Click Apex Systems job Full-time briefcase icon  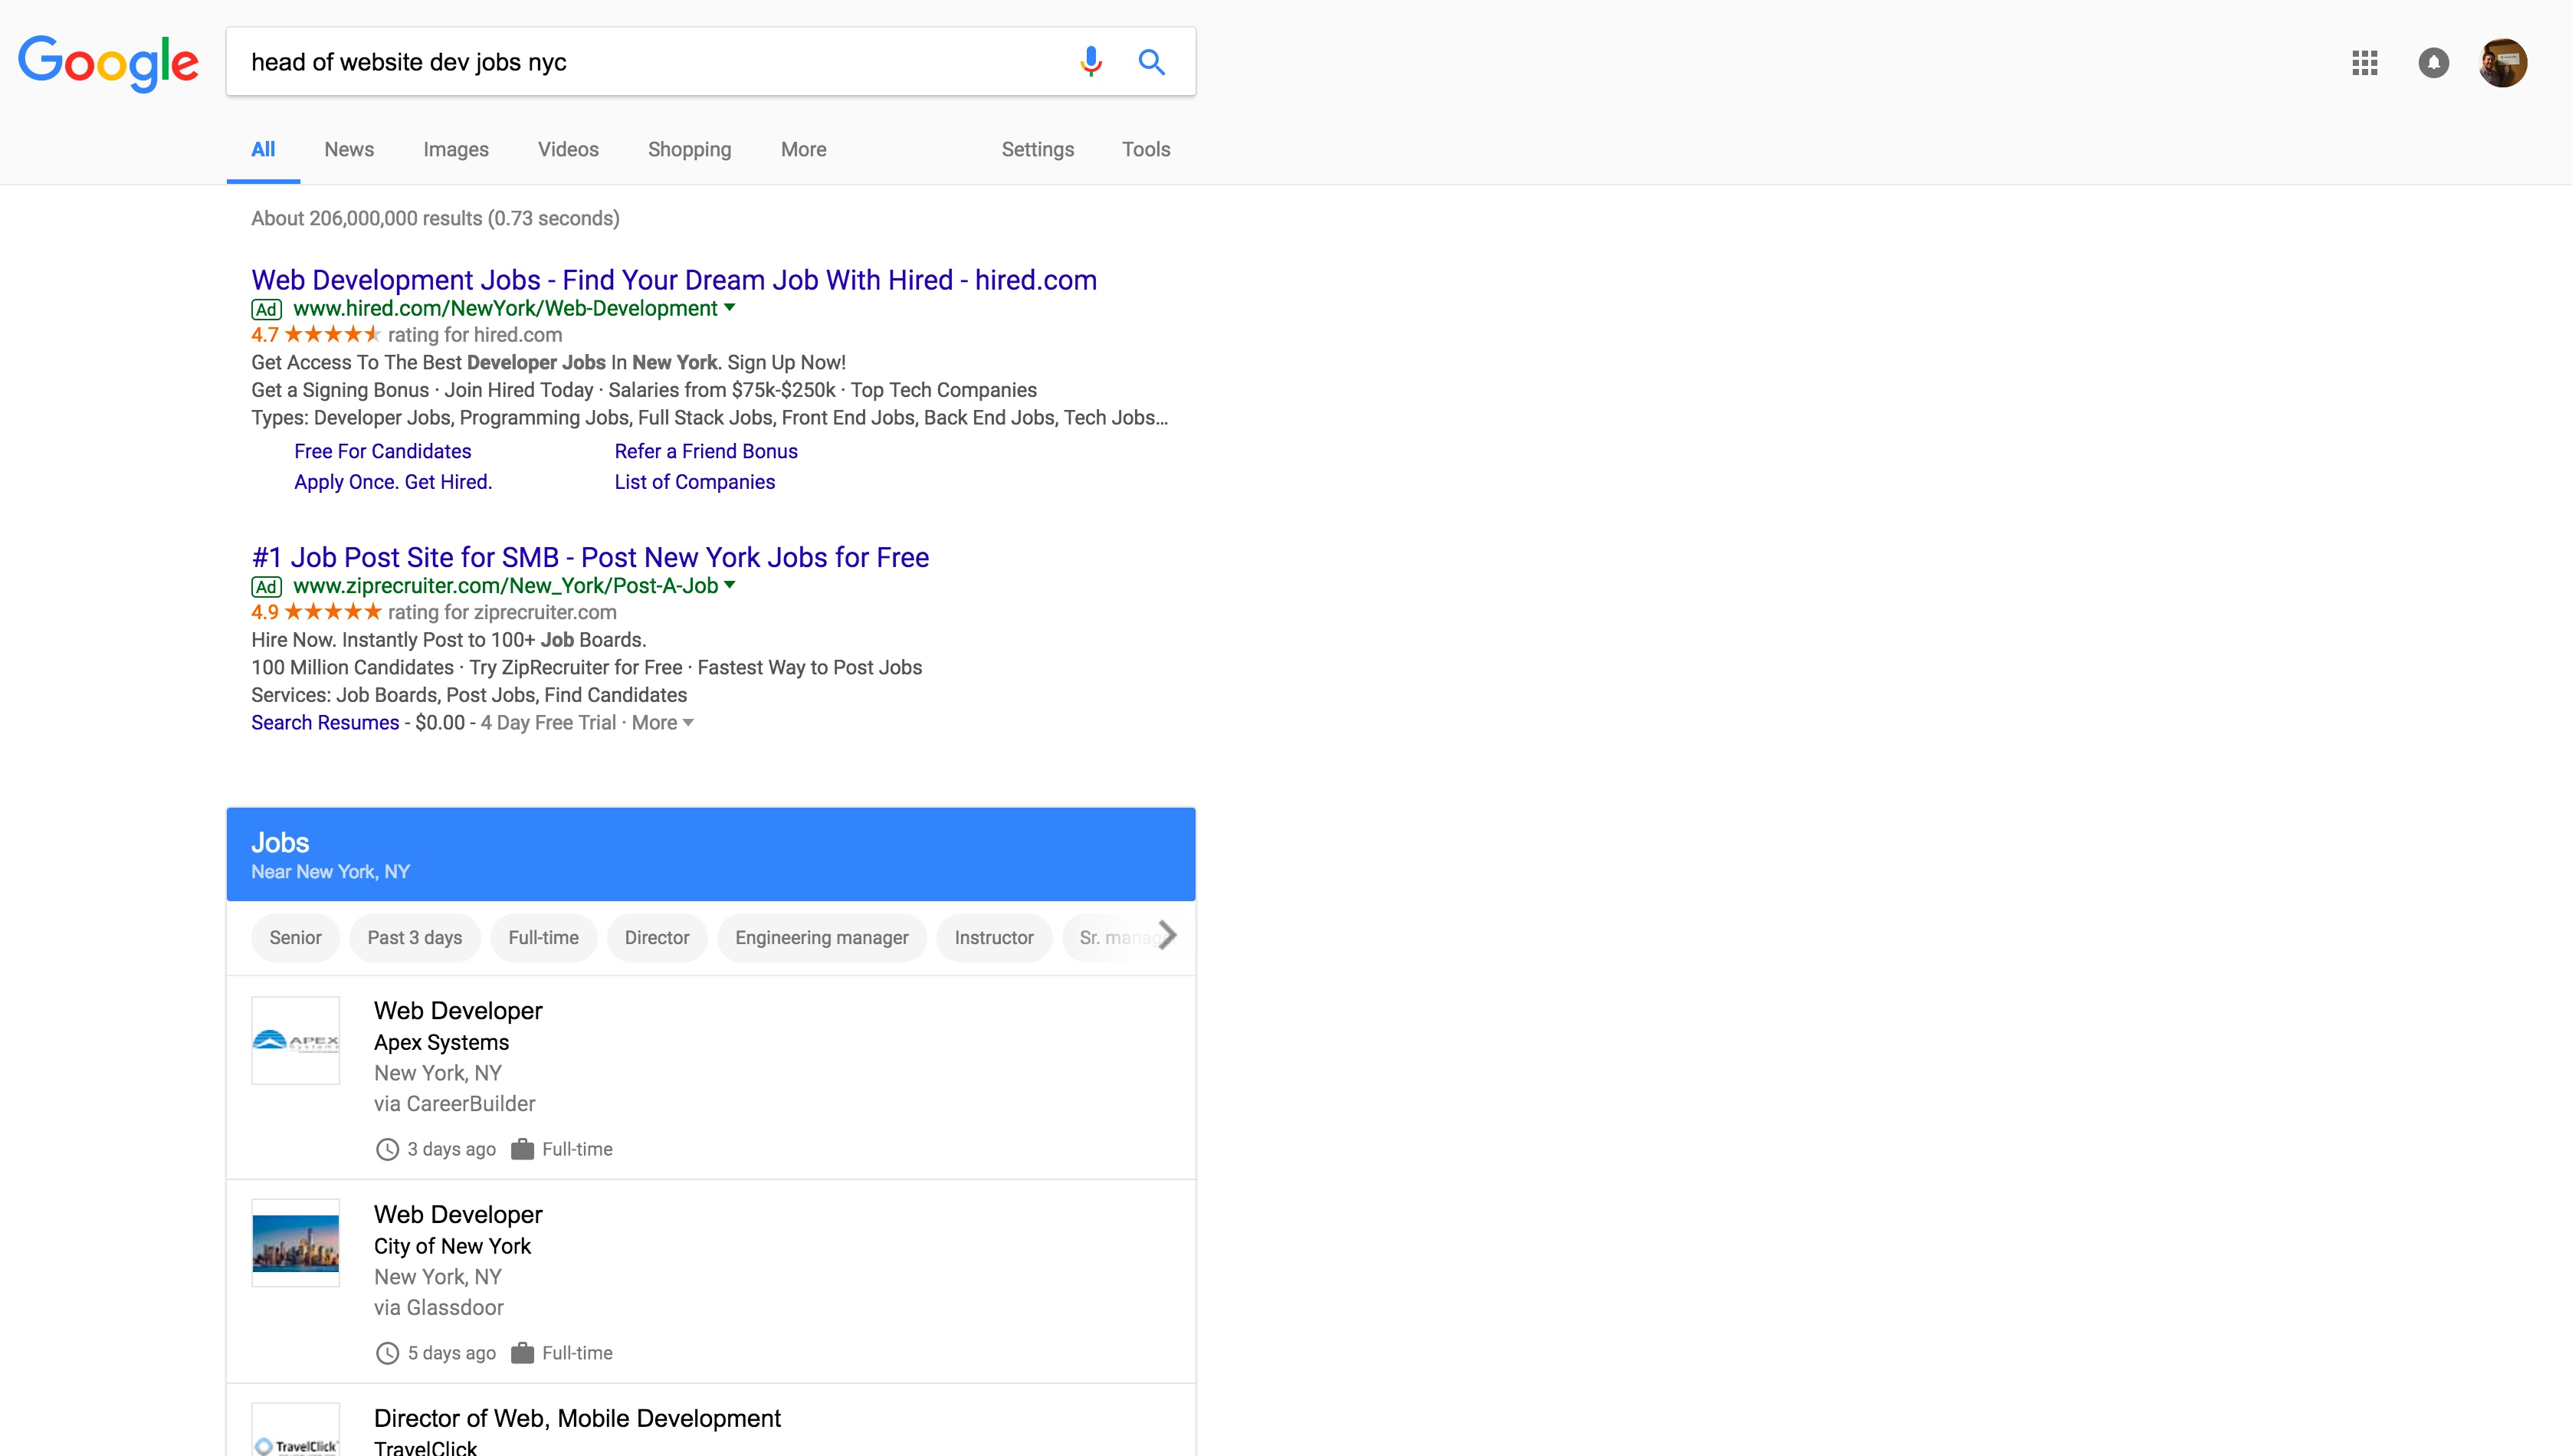522,1150
